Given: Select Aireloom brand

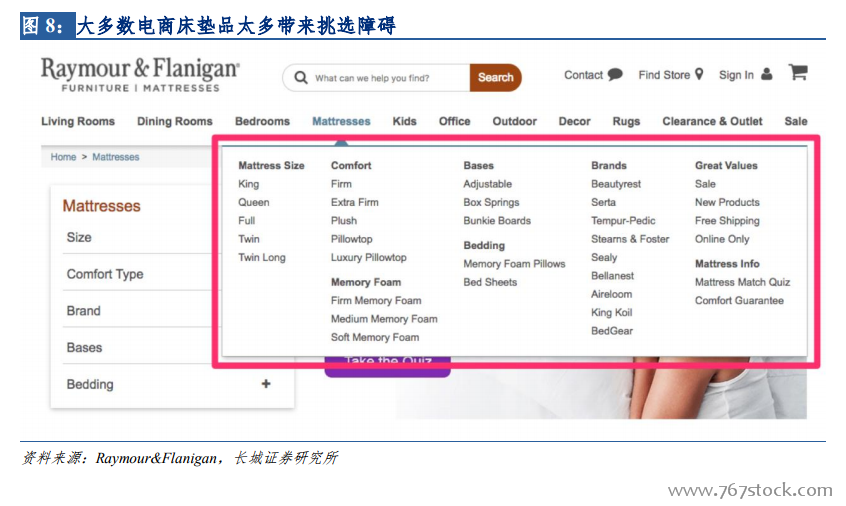Looking at the screenshot, I should [611, 294].
